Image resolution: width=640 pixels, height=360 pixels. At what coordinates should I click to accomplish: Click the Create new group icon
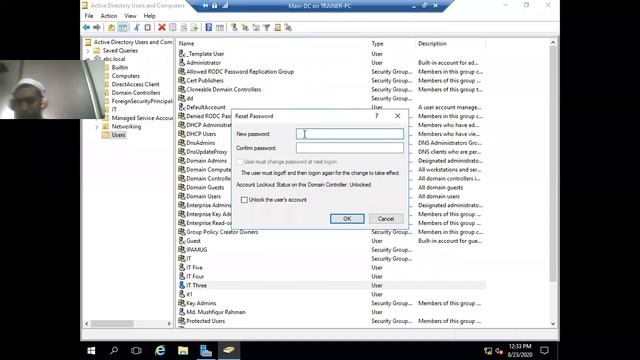[x=245, y=27]
